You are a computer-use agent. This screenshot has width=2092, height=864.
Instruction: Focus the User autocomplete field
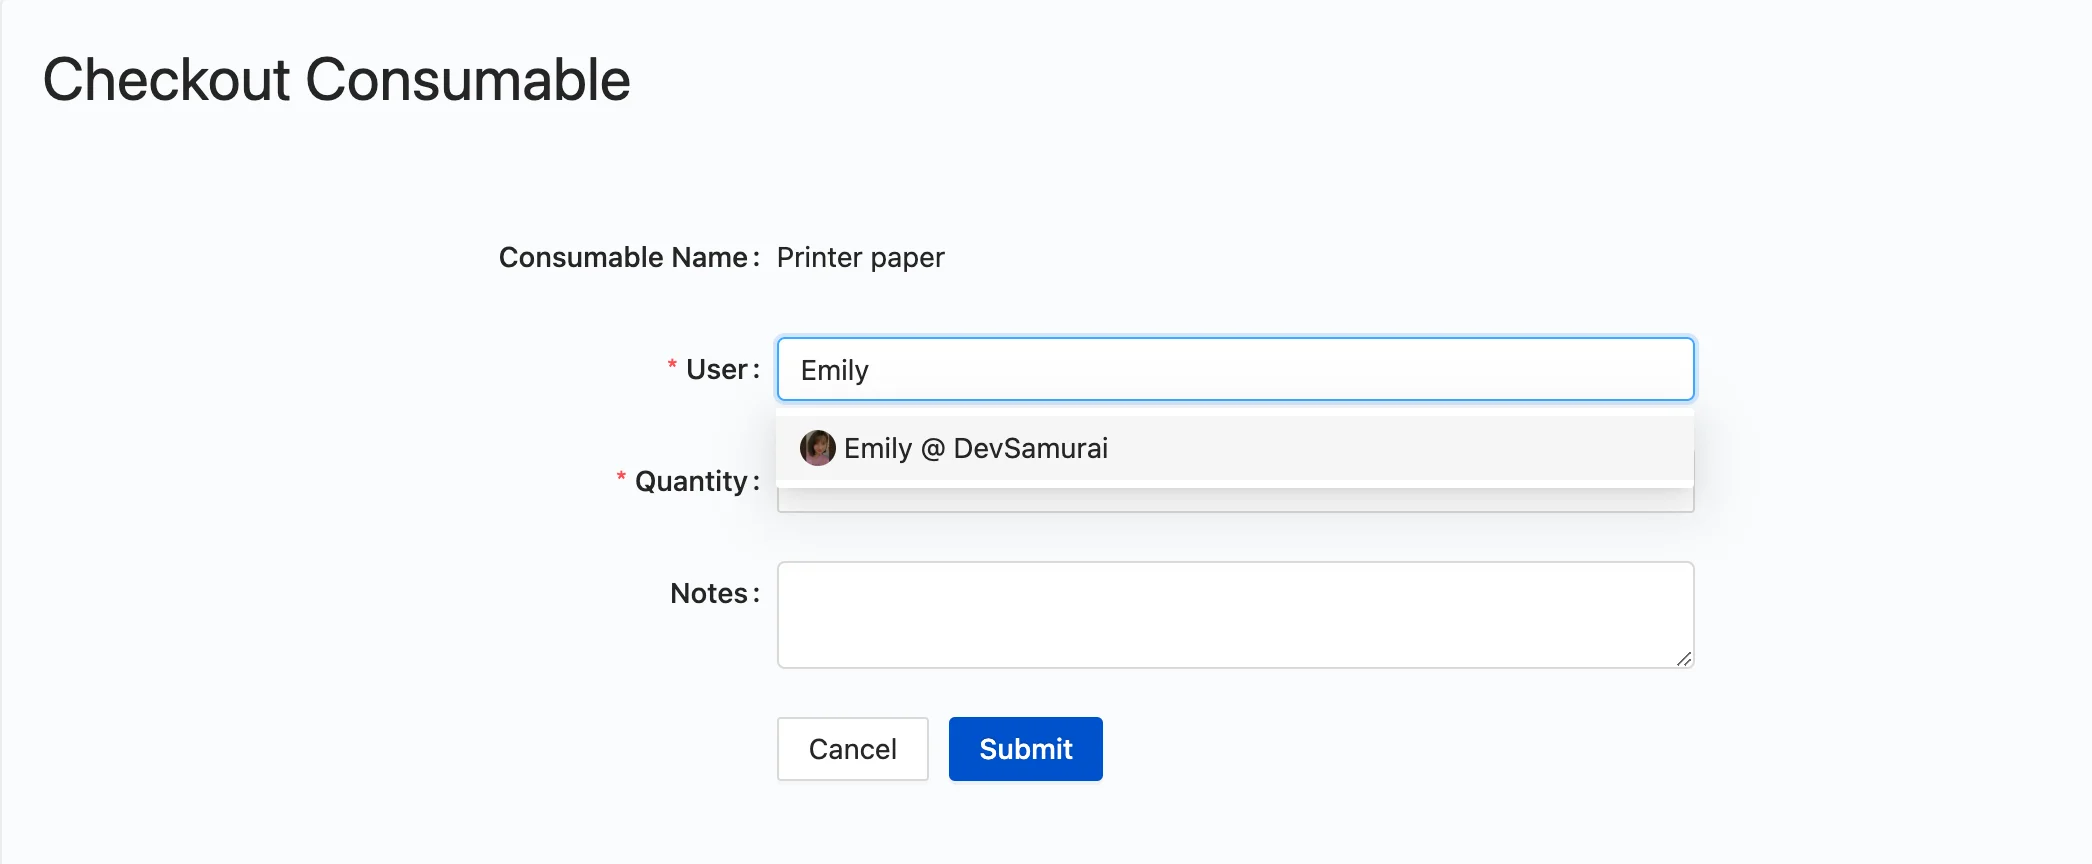pos(1235,369)
